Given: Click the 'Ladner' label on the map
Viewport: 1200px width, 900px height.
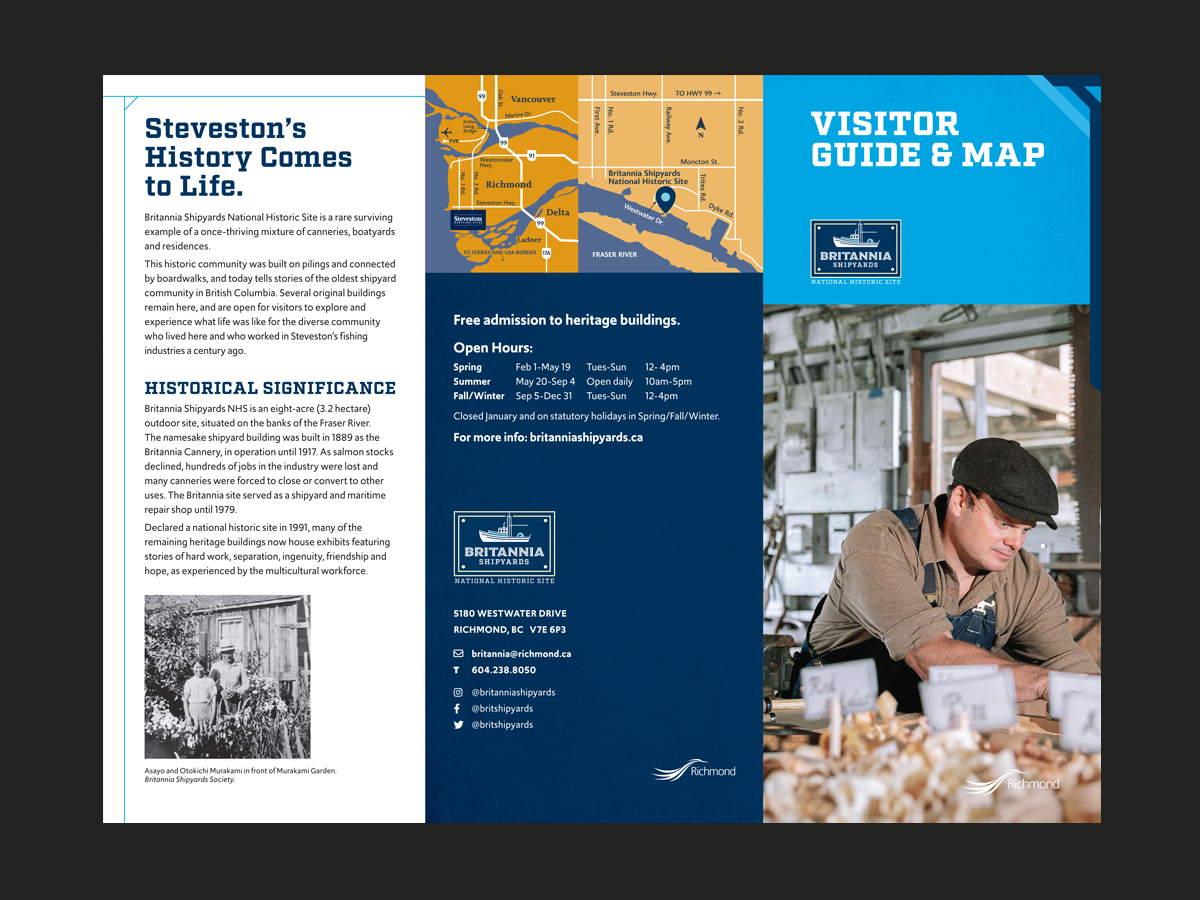Looking at the screenshot, I should 529,240.
